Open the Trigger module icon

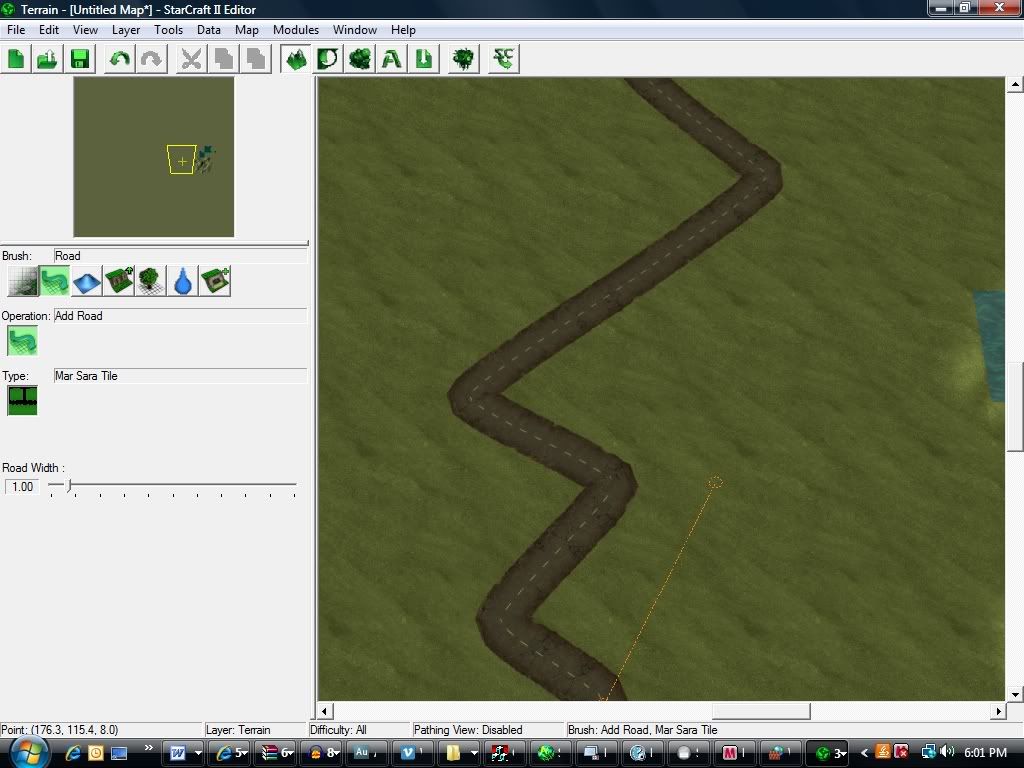point(328,59)
